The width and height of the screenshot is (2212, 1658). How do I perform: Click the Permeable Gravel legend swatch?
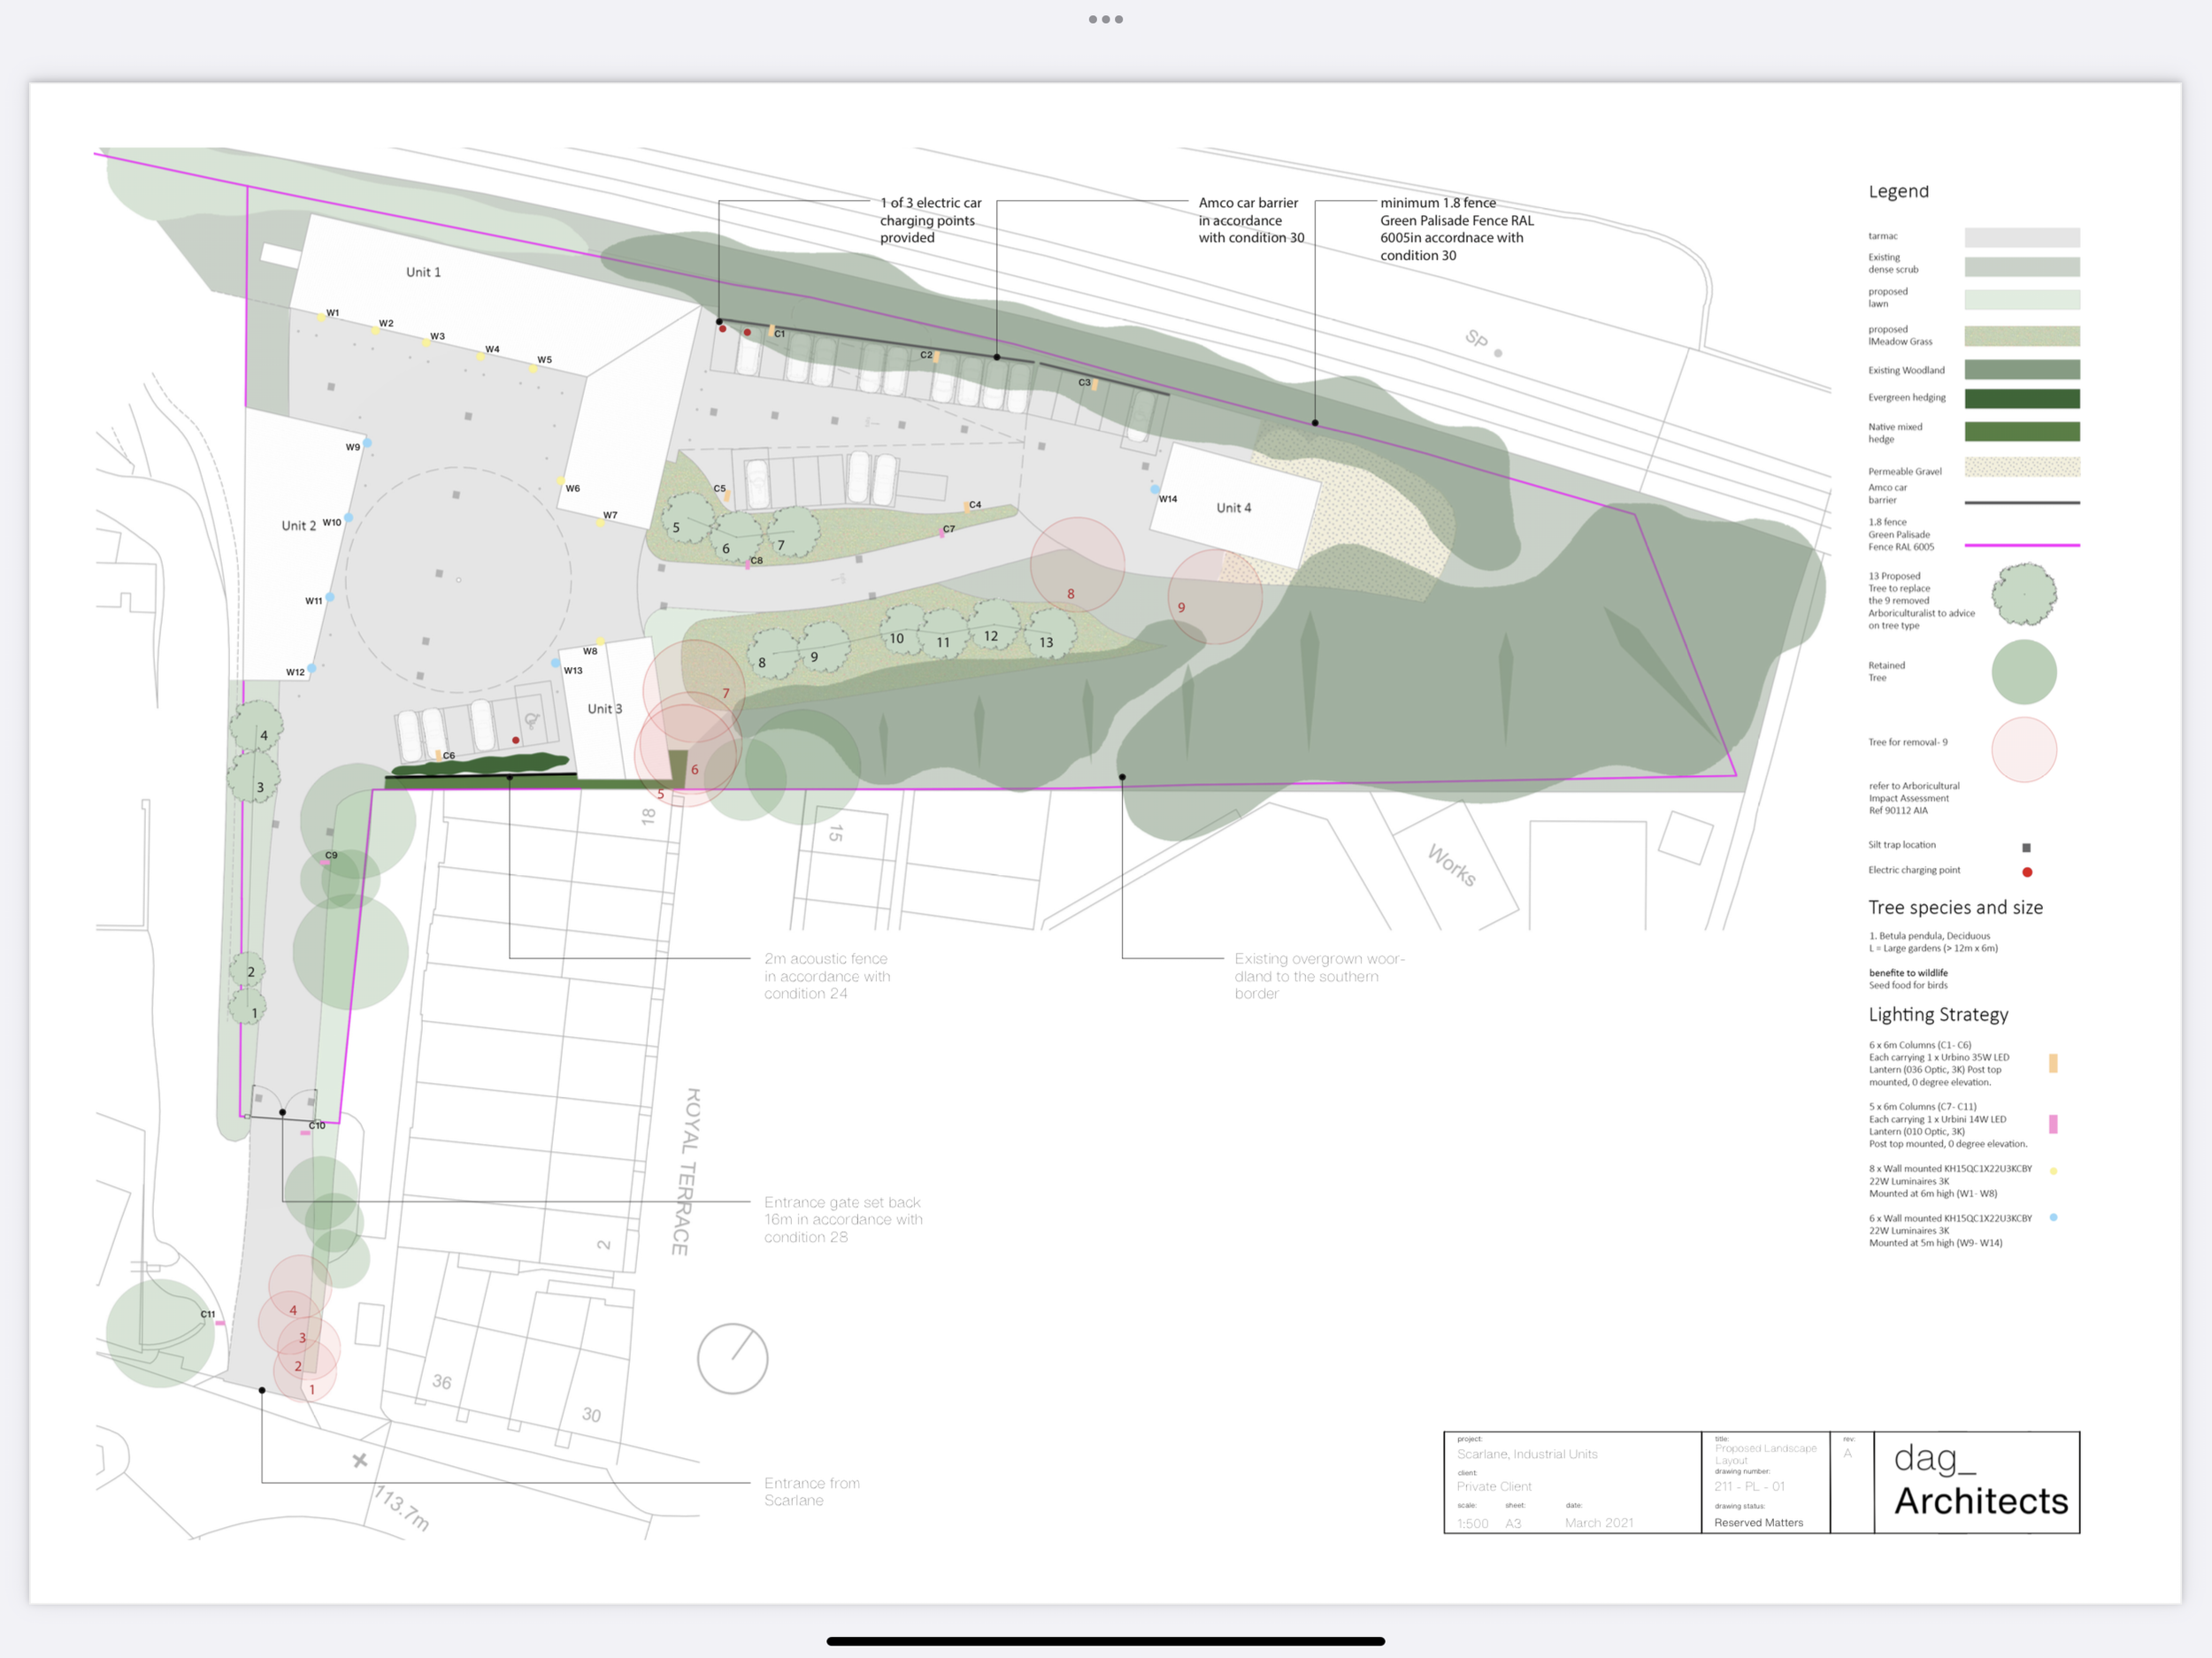click(2021, 467)
